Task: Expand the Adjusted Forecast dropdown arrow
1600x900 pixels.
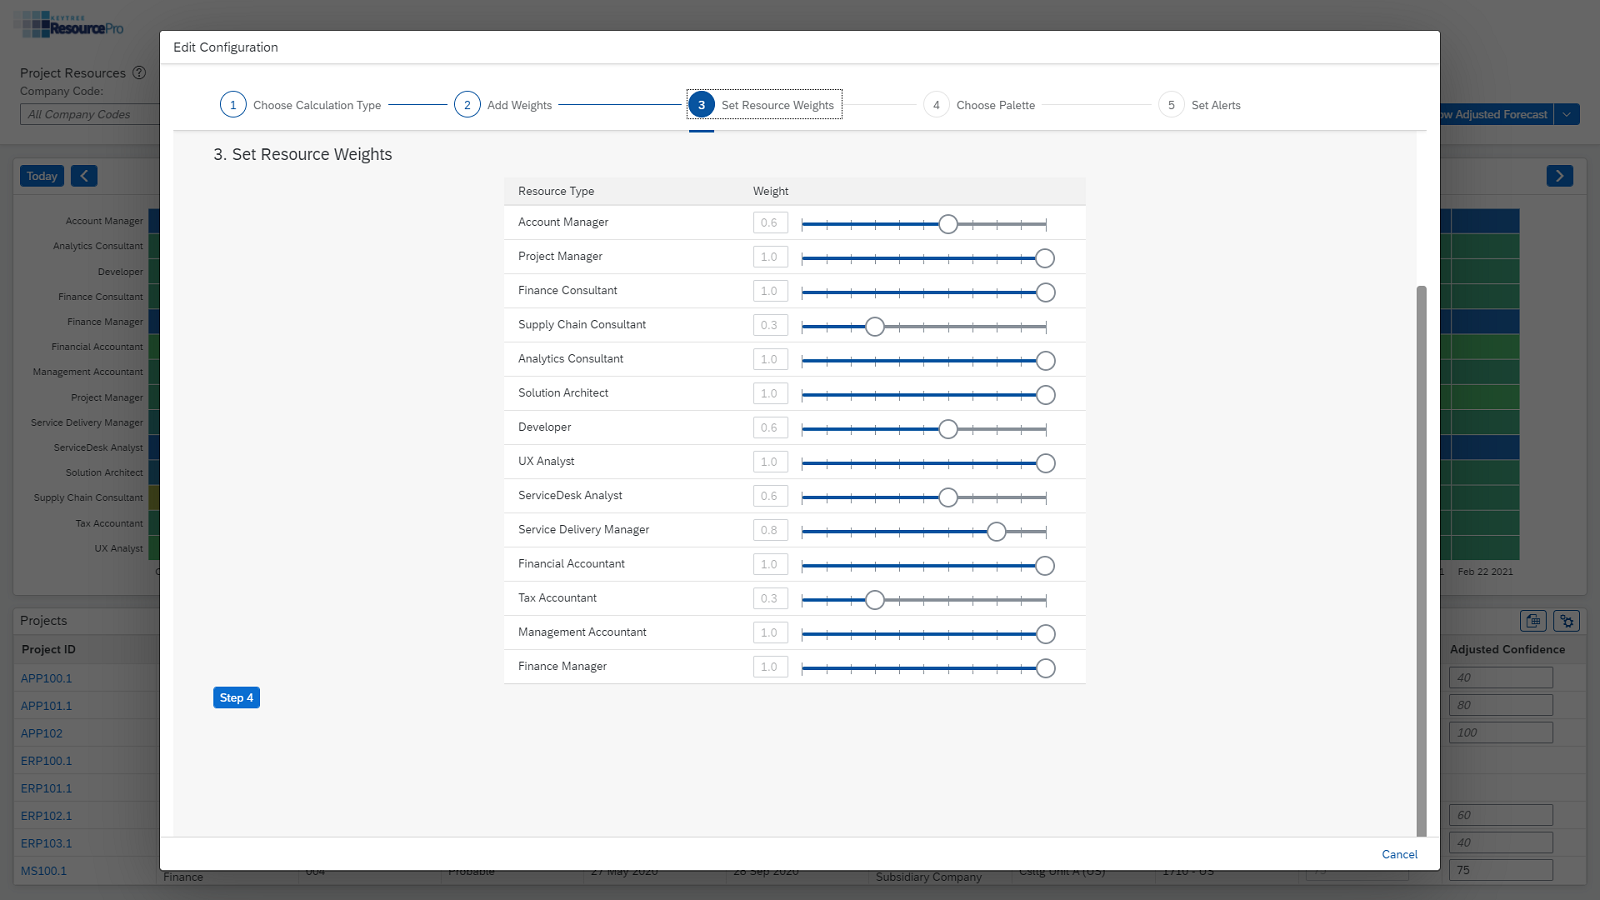Action: pyautogui.click(x=1567, y=115)
